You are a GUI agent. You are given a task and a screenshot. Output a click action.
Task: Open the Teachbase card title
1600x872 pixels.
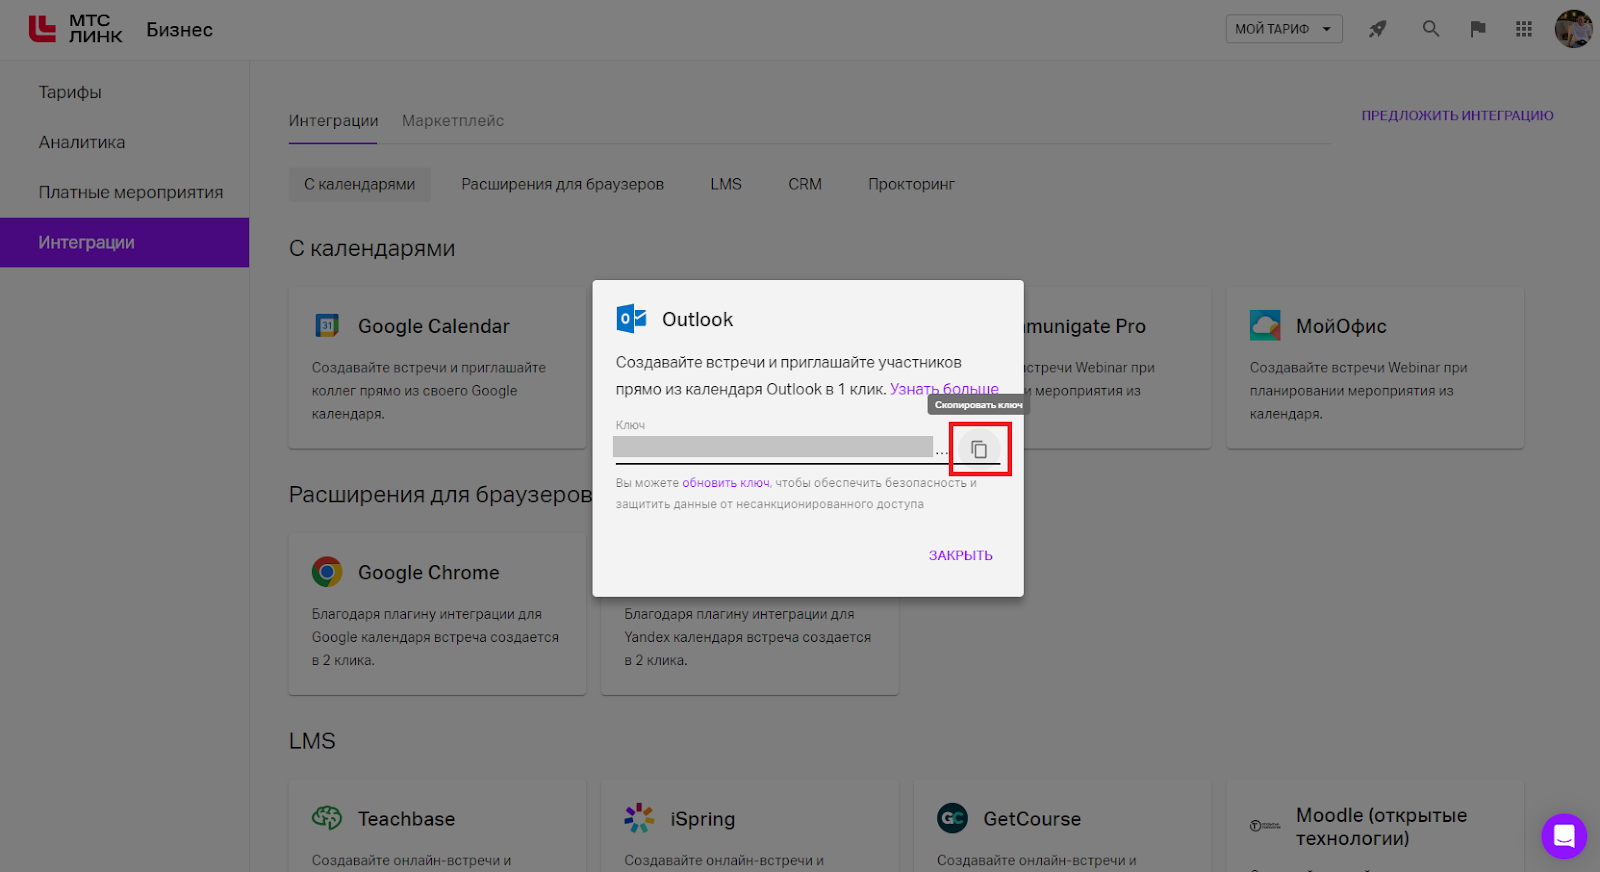click(407, 819)
